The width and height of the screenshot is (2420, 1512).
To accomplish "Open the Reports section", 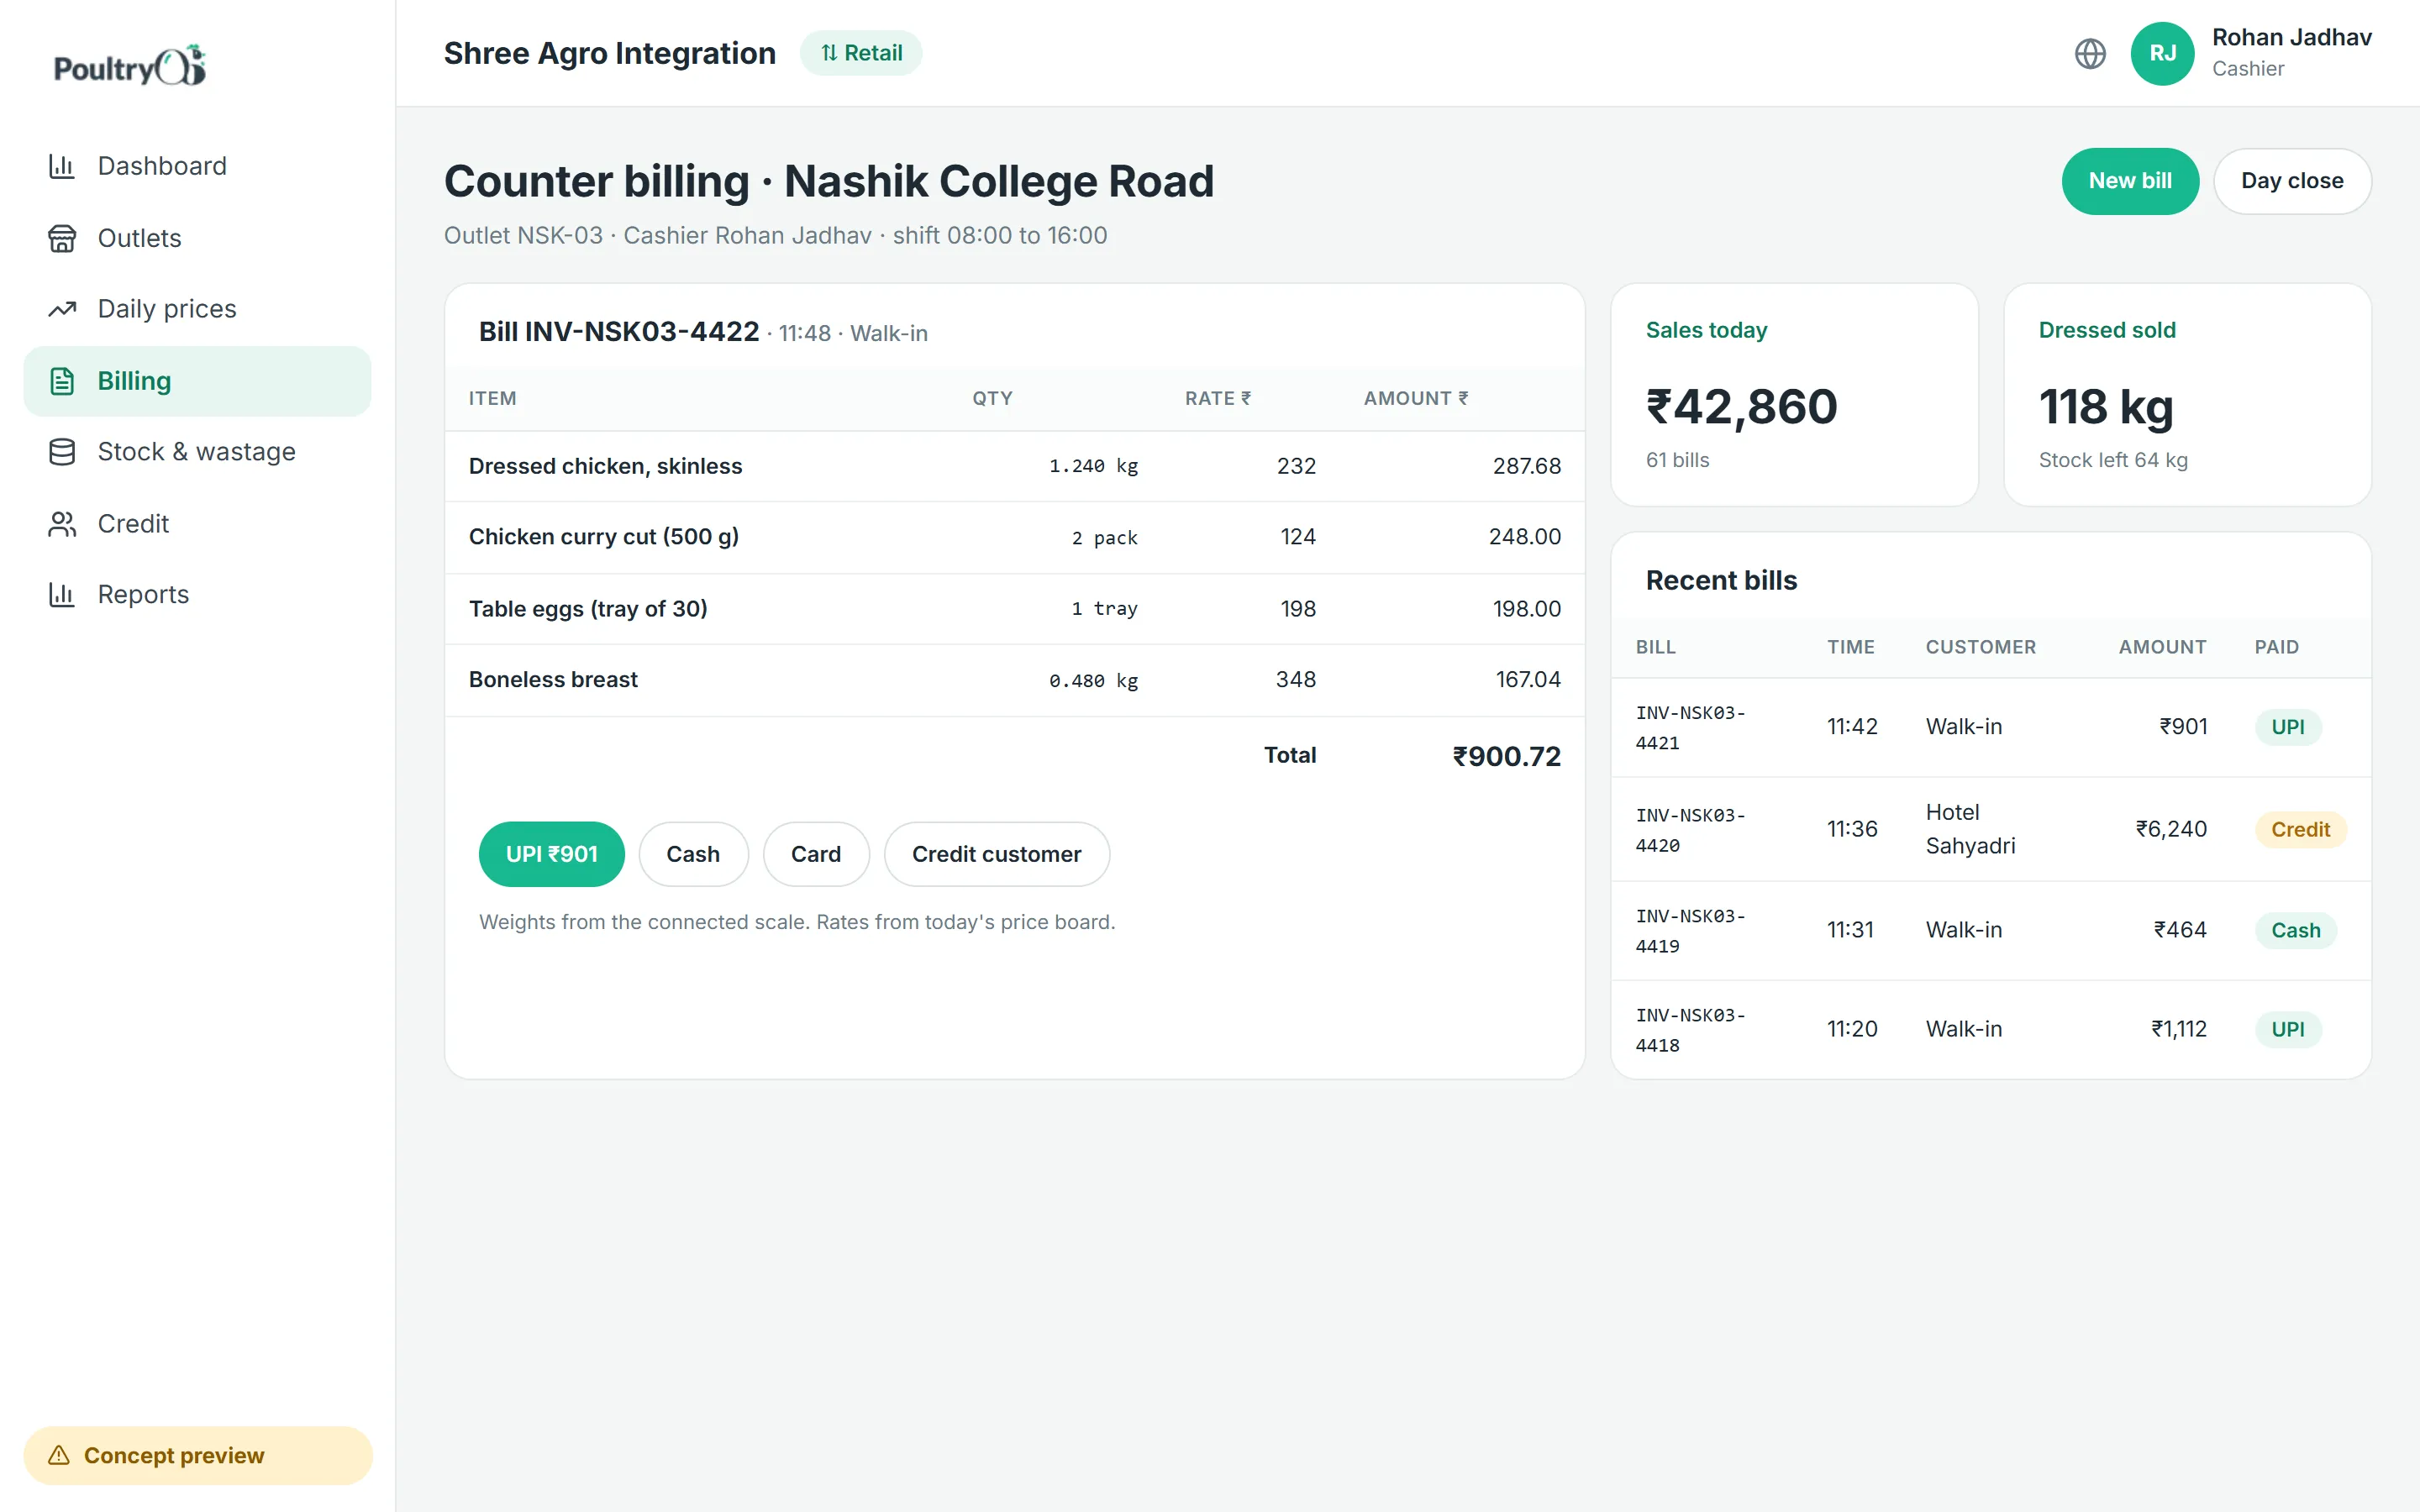I will tap(197, 595).
